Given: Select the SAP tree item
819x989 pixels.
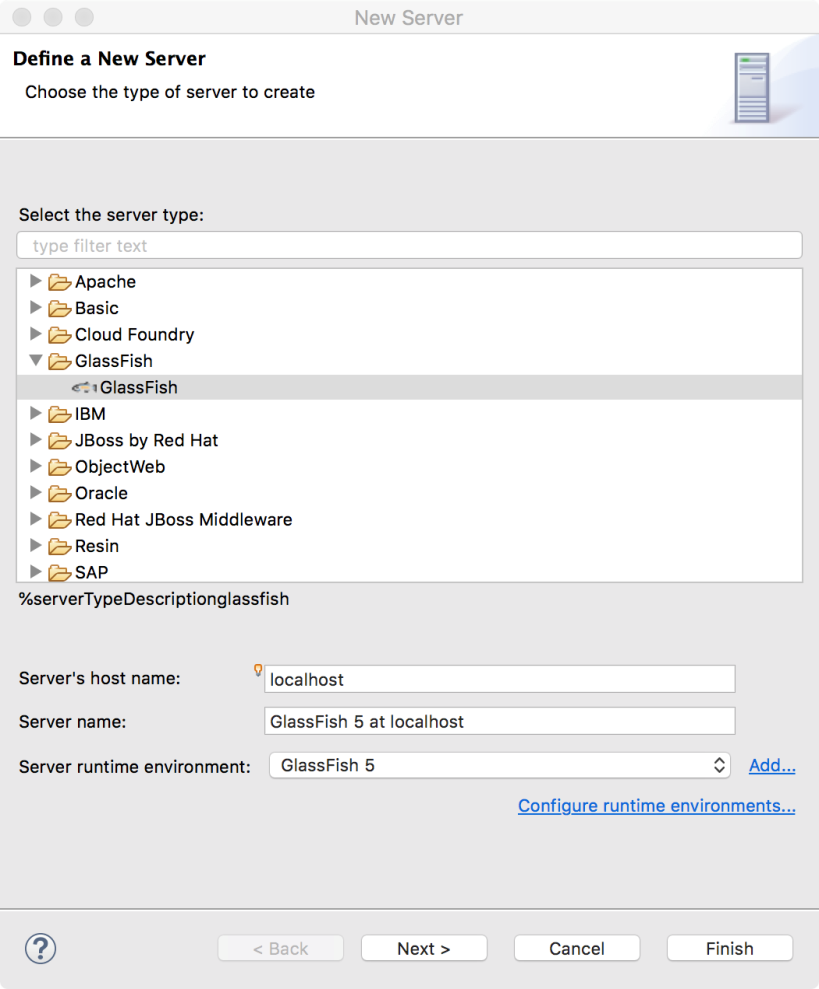Looking at the screenshot, I should click(91, 572).
